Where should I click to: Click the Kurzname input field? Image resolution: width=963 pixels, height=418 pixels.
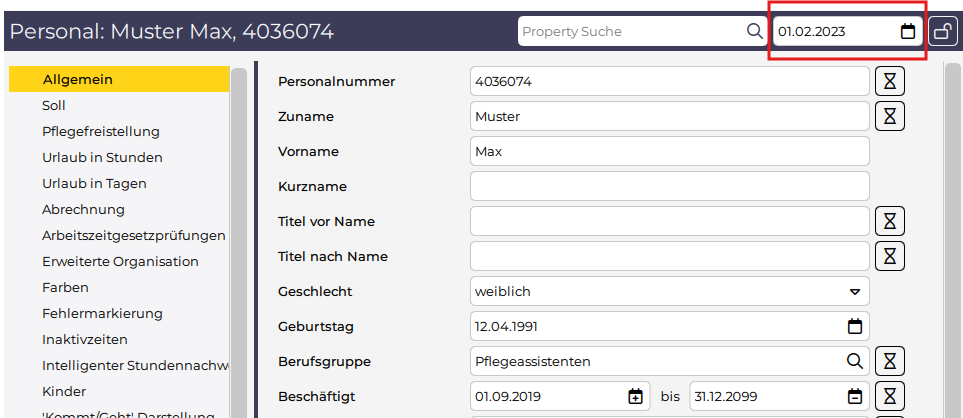coord(669,186)
